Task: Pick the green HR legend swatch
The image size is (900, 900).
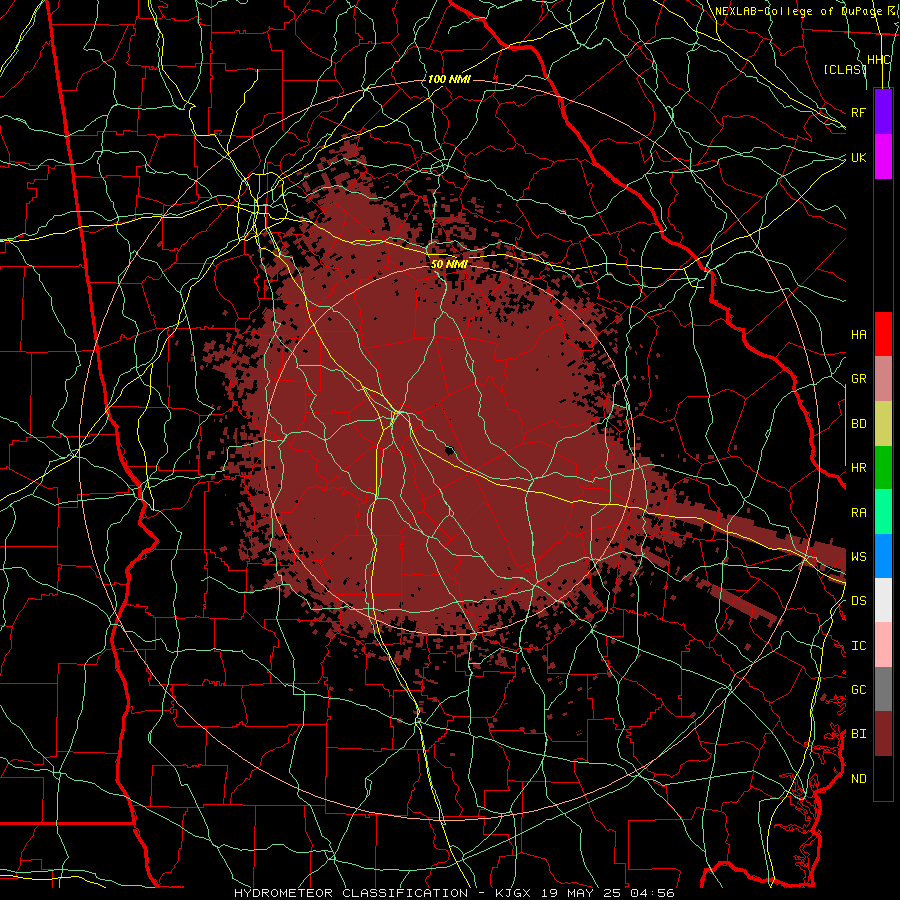Action: click(883, 468)
